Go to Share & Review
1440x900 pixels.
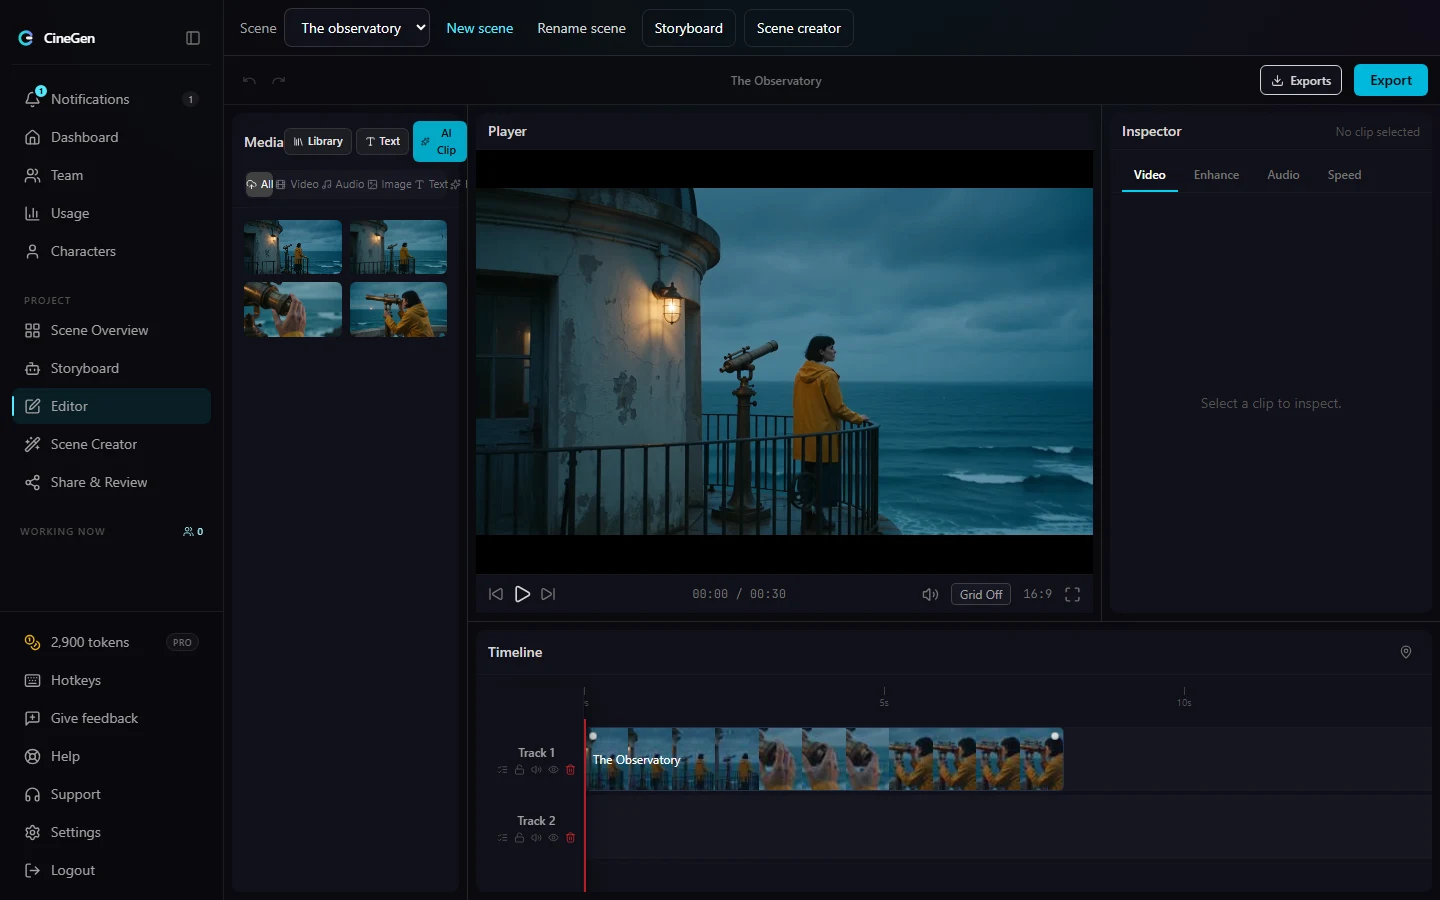pyautogui.click(x=111, y=482)
